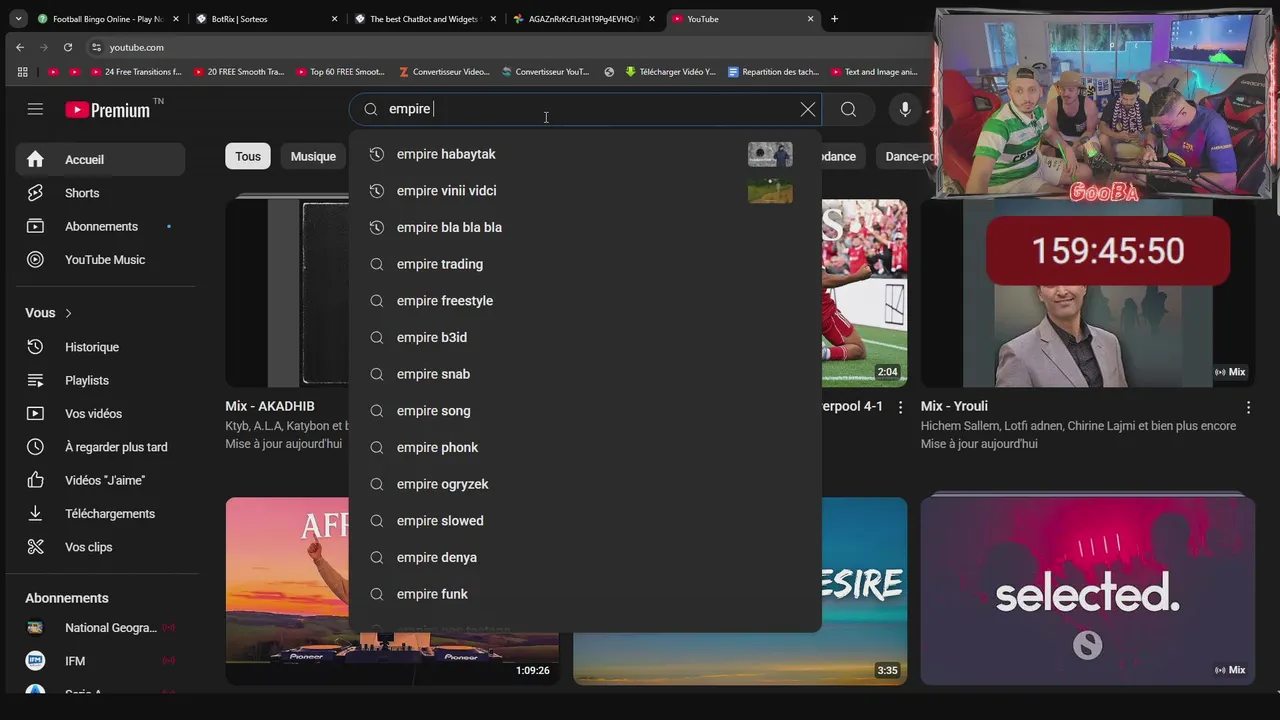Open Vos clips in sidebar
Image resolution: width=1280 pixels, height=720 pixels.
(x=100, y=547)
